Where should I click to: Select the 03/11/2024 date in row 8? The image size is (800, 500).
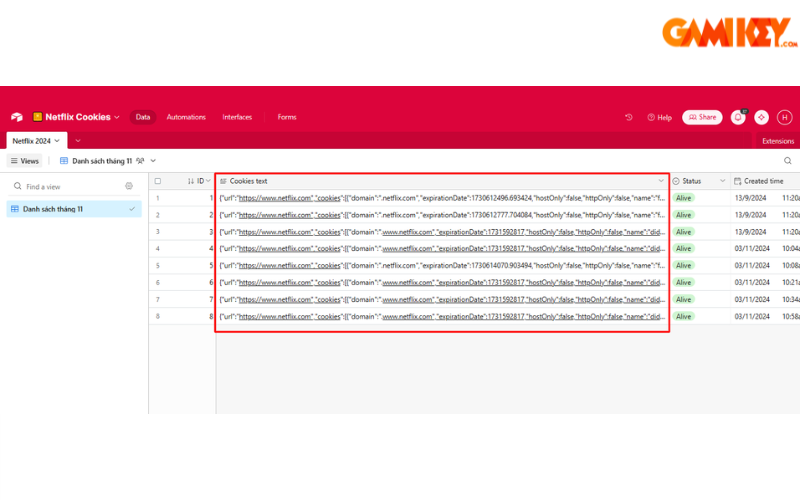tap(752, 316)
